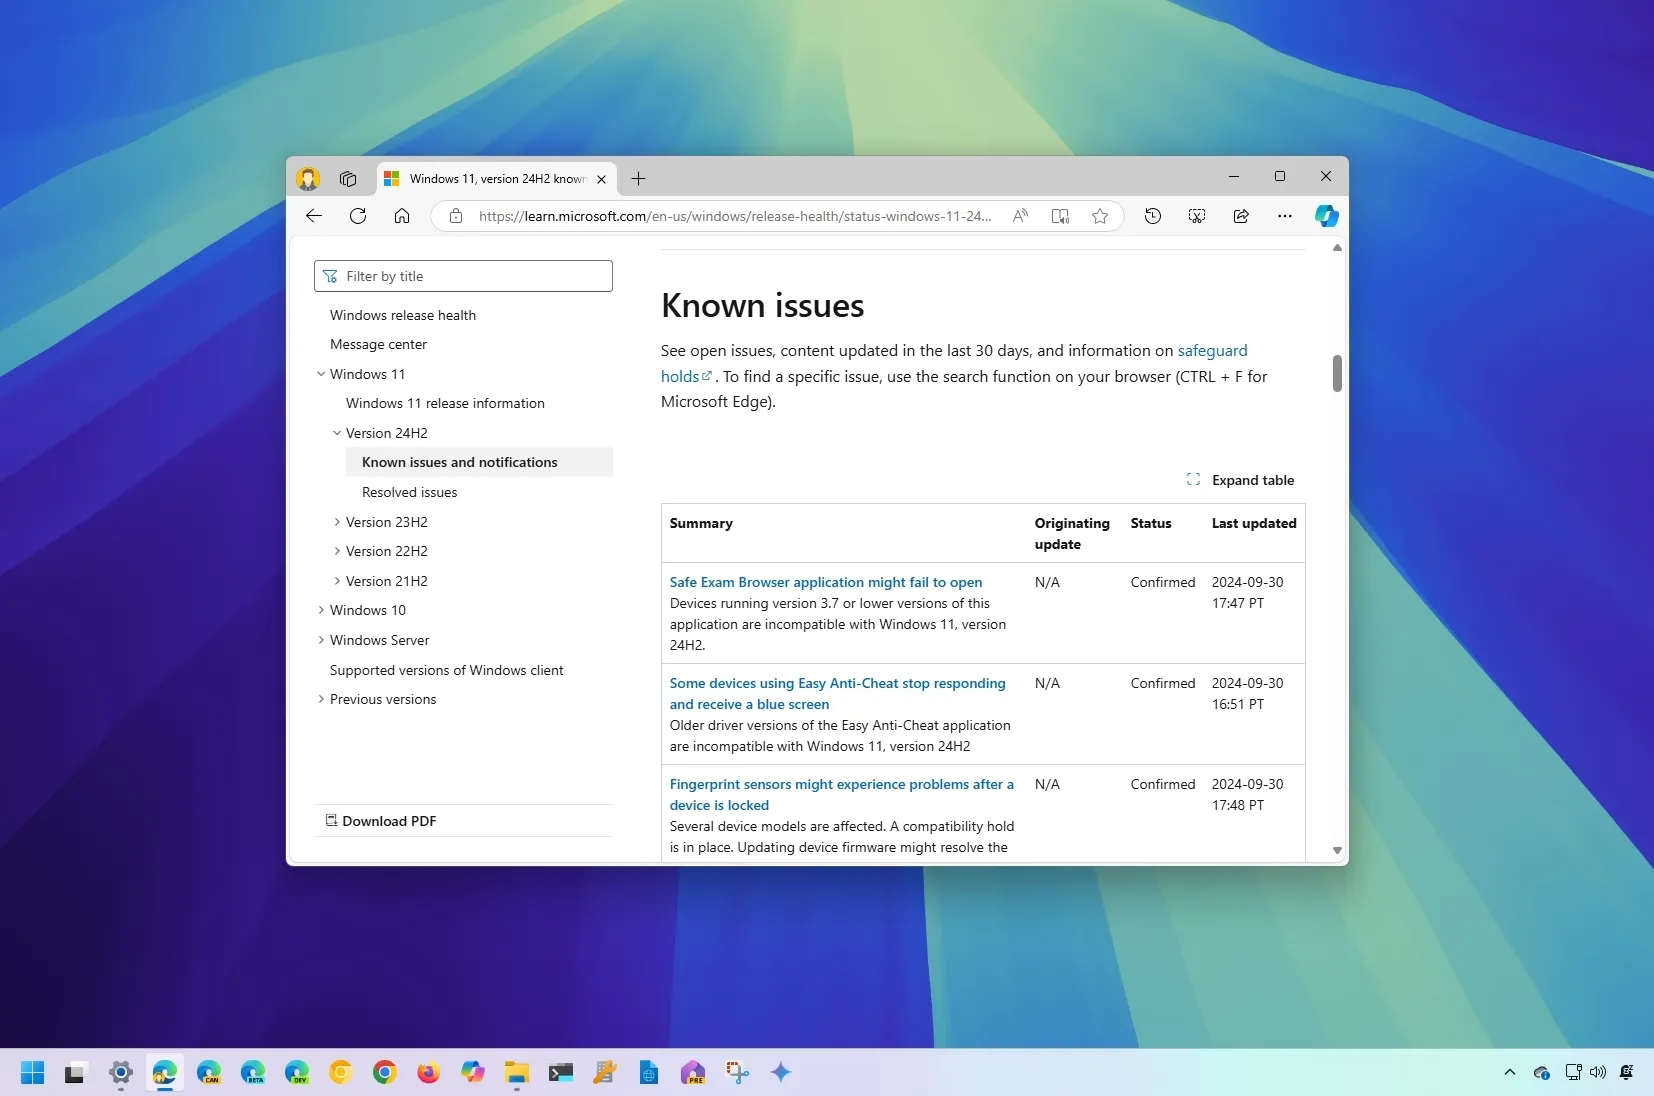The width and height of the screenshot is (1654, 1096).
Task: Open Immersive Reader view
Action: coord(1060,216)
